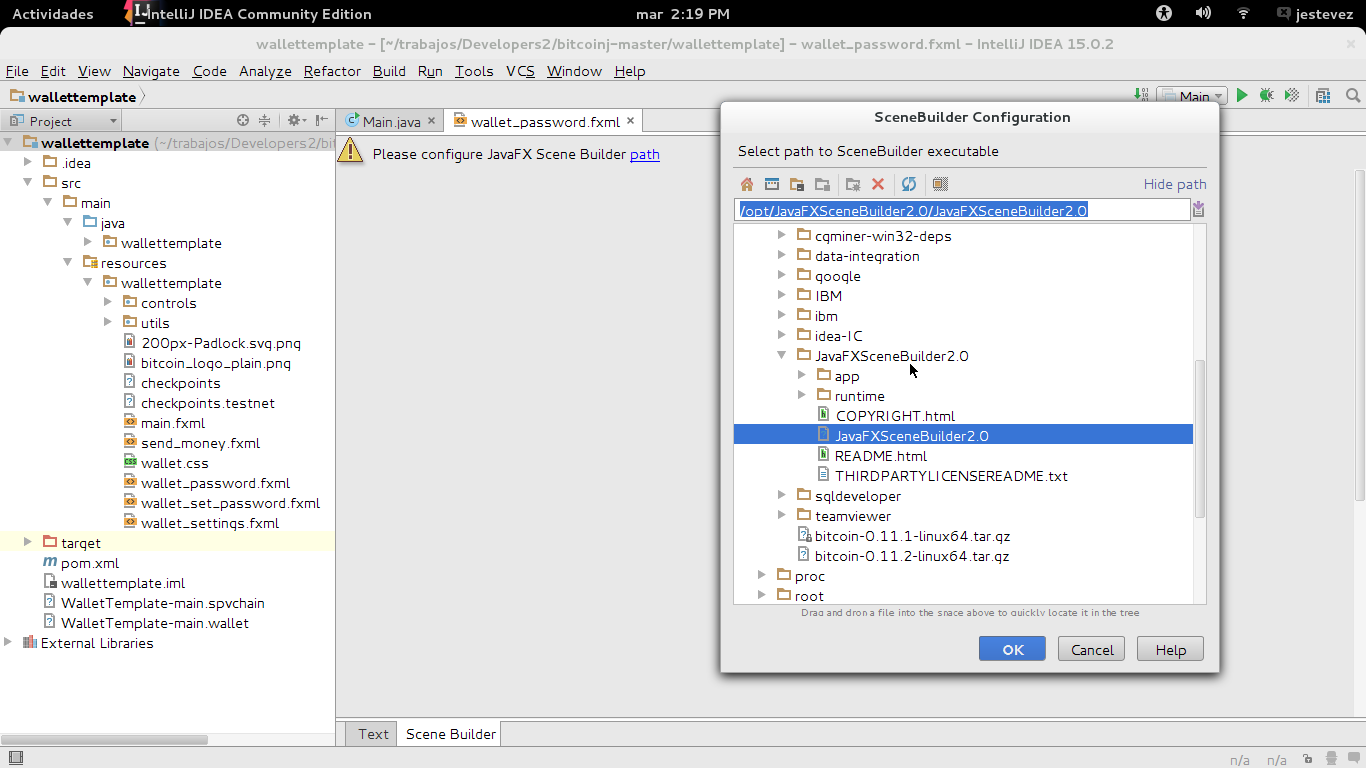The width and height of the screenshot is (1366, 768).
Task: Close the wallet_password.fxml editor tab
Action: tap(631, 121)
